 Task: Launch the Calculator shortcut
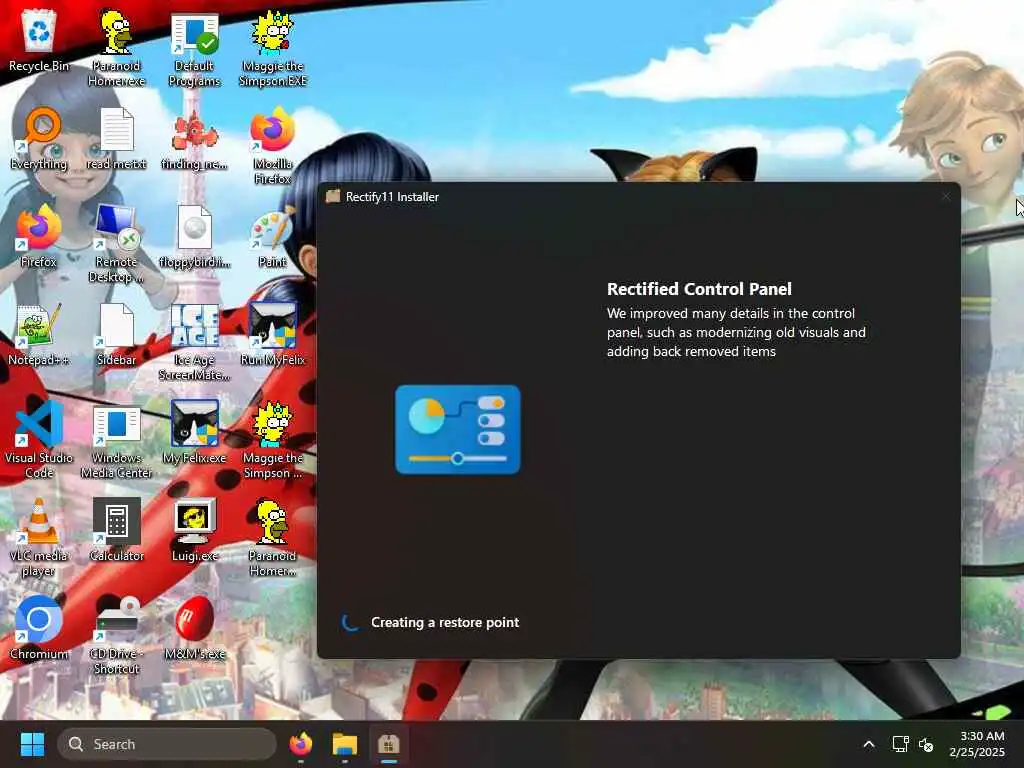click(x=116, y=530)
